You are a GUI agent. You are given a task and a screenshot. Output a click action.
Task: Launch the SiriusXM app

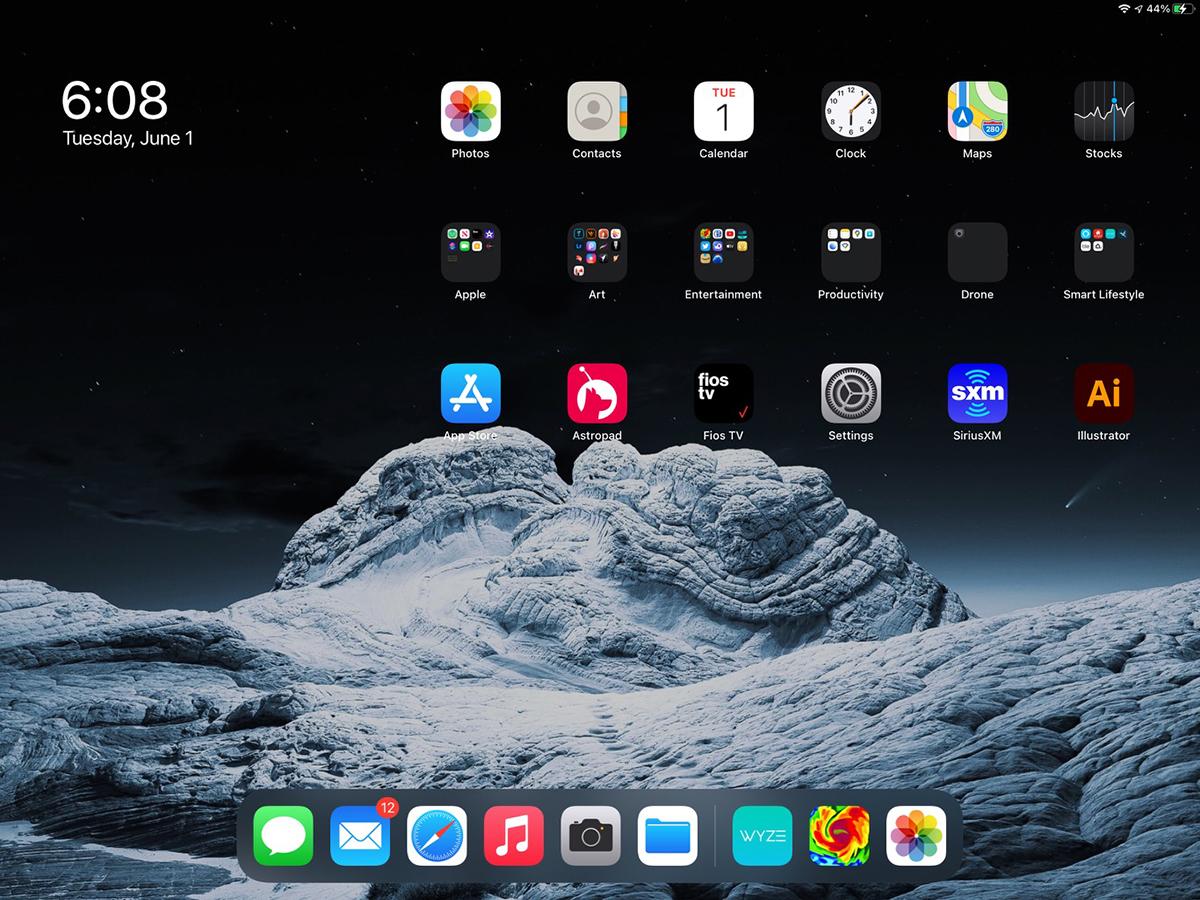tap(977, 393)
